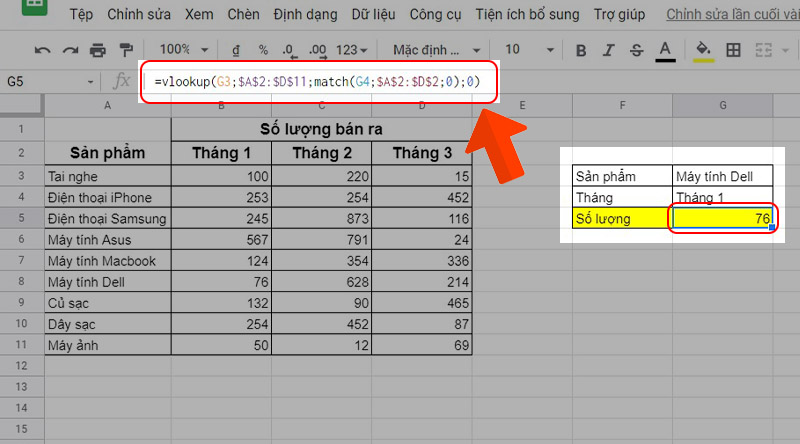800x444 pixels.
Task: Click the Merge cells icon
Action: tap(763, 50)
